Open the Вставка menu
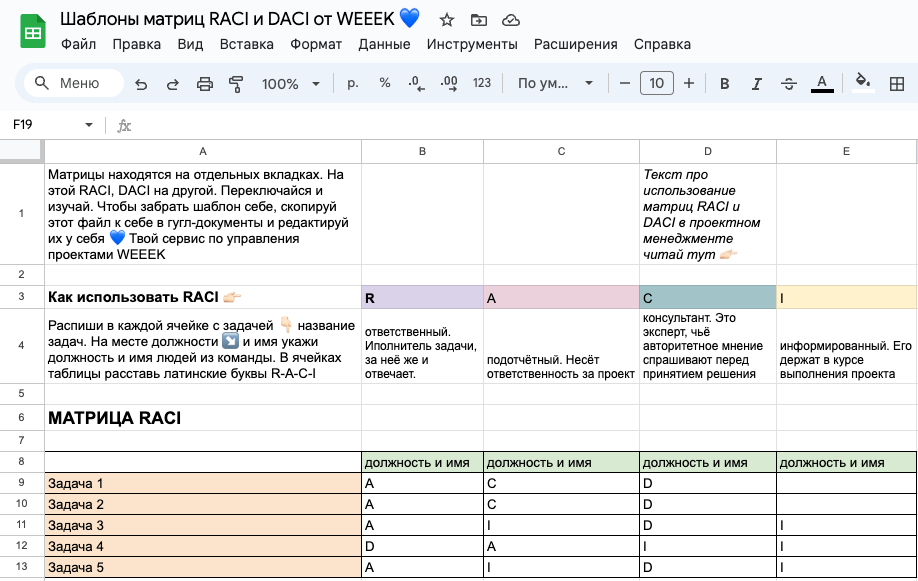 tap(246, 45)
